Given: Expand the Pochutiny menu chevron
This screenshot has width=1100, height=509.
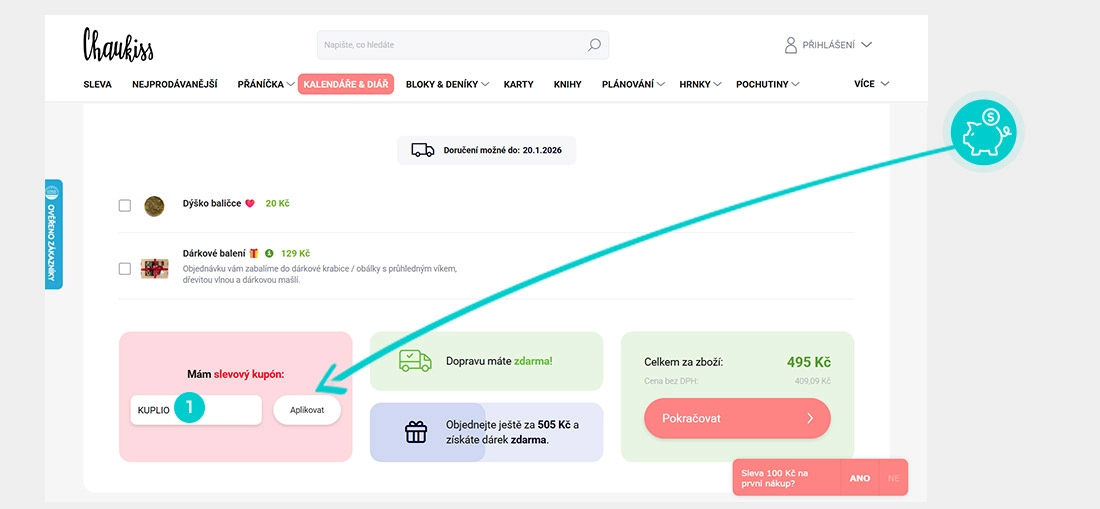Looking at the screenshot, I should coord(795,84).
